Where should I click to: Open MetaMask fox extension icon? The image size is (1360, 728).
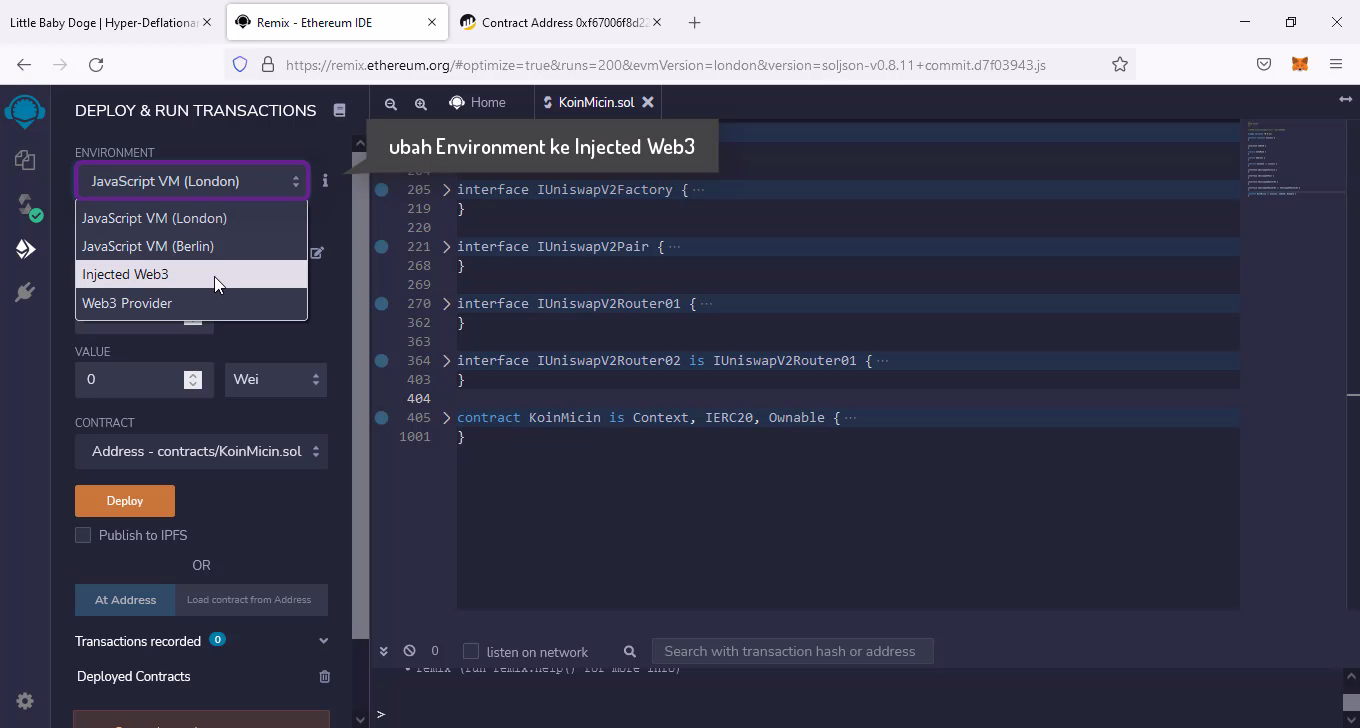pos(1299,64)
